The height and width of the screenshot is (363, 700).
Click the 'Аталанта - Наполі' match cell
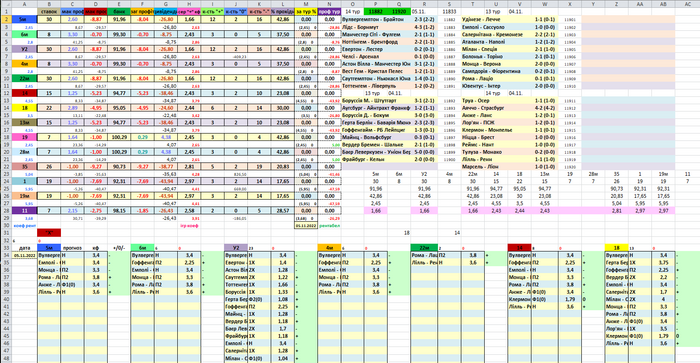coord(496,42)
